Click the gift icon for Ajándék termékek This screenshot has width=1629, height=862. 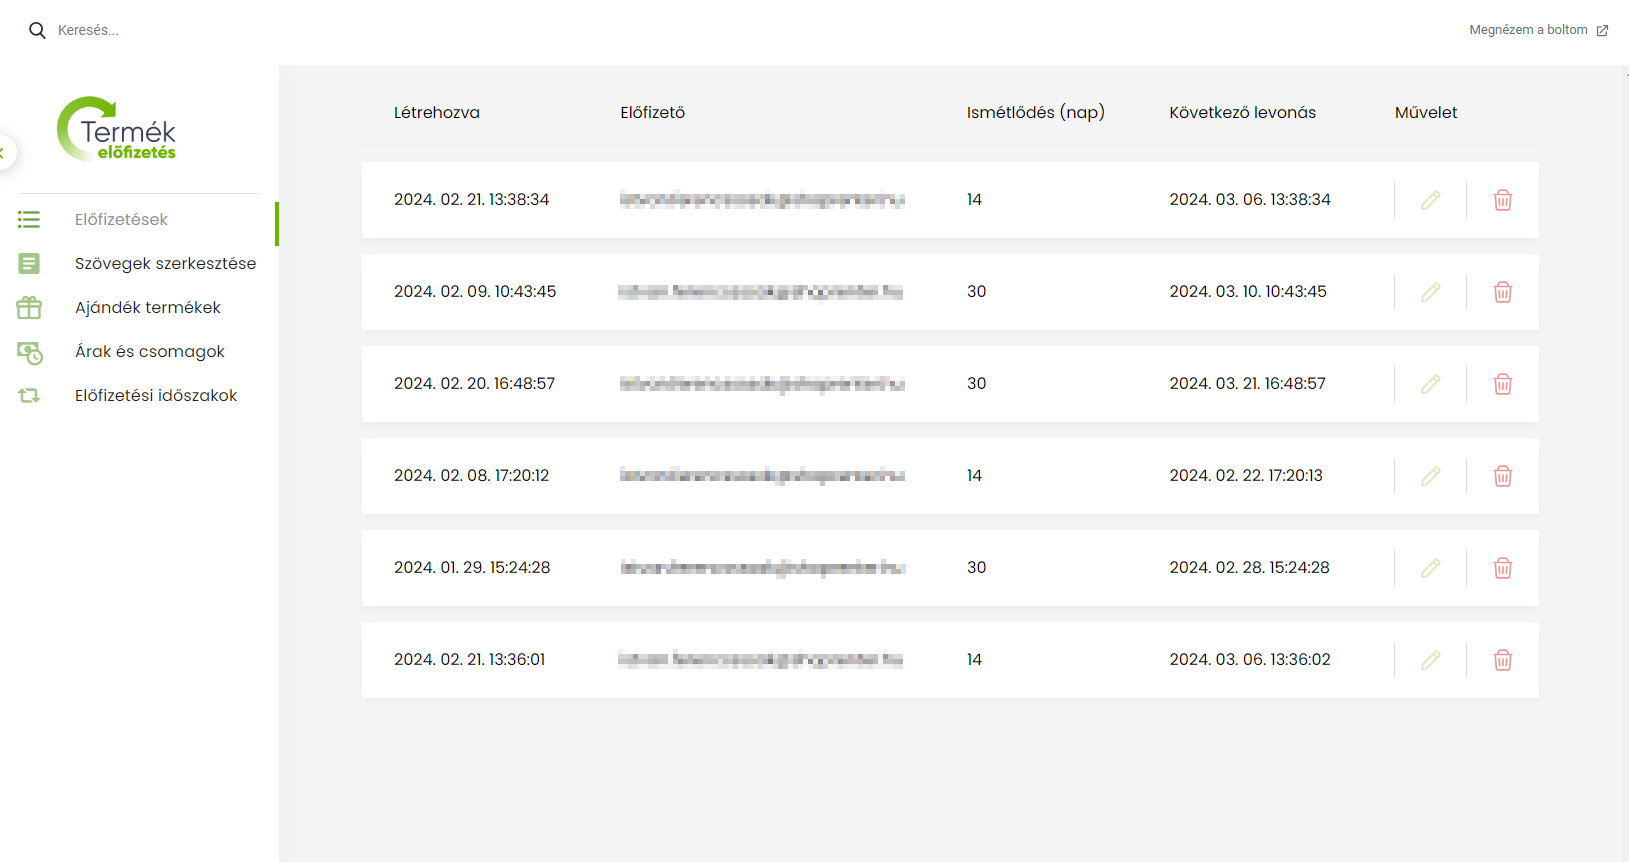(29, 307)
